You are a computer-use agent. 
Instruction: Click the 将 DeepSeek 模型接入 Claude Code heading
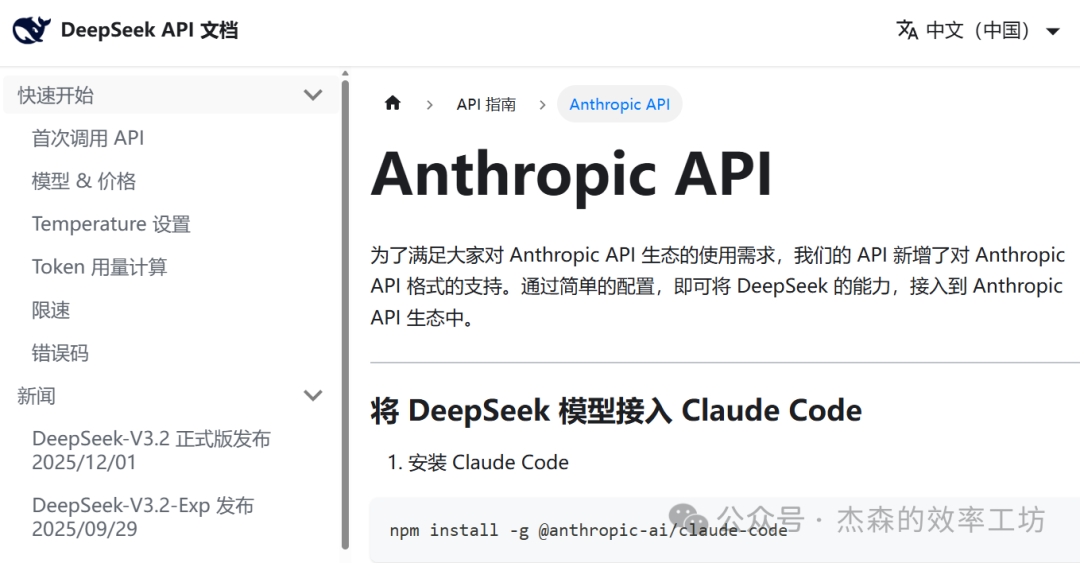pyautogui.click(x=616, y=410)
